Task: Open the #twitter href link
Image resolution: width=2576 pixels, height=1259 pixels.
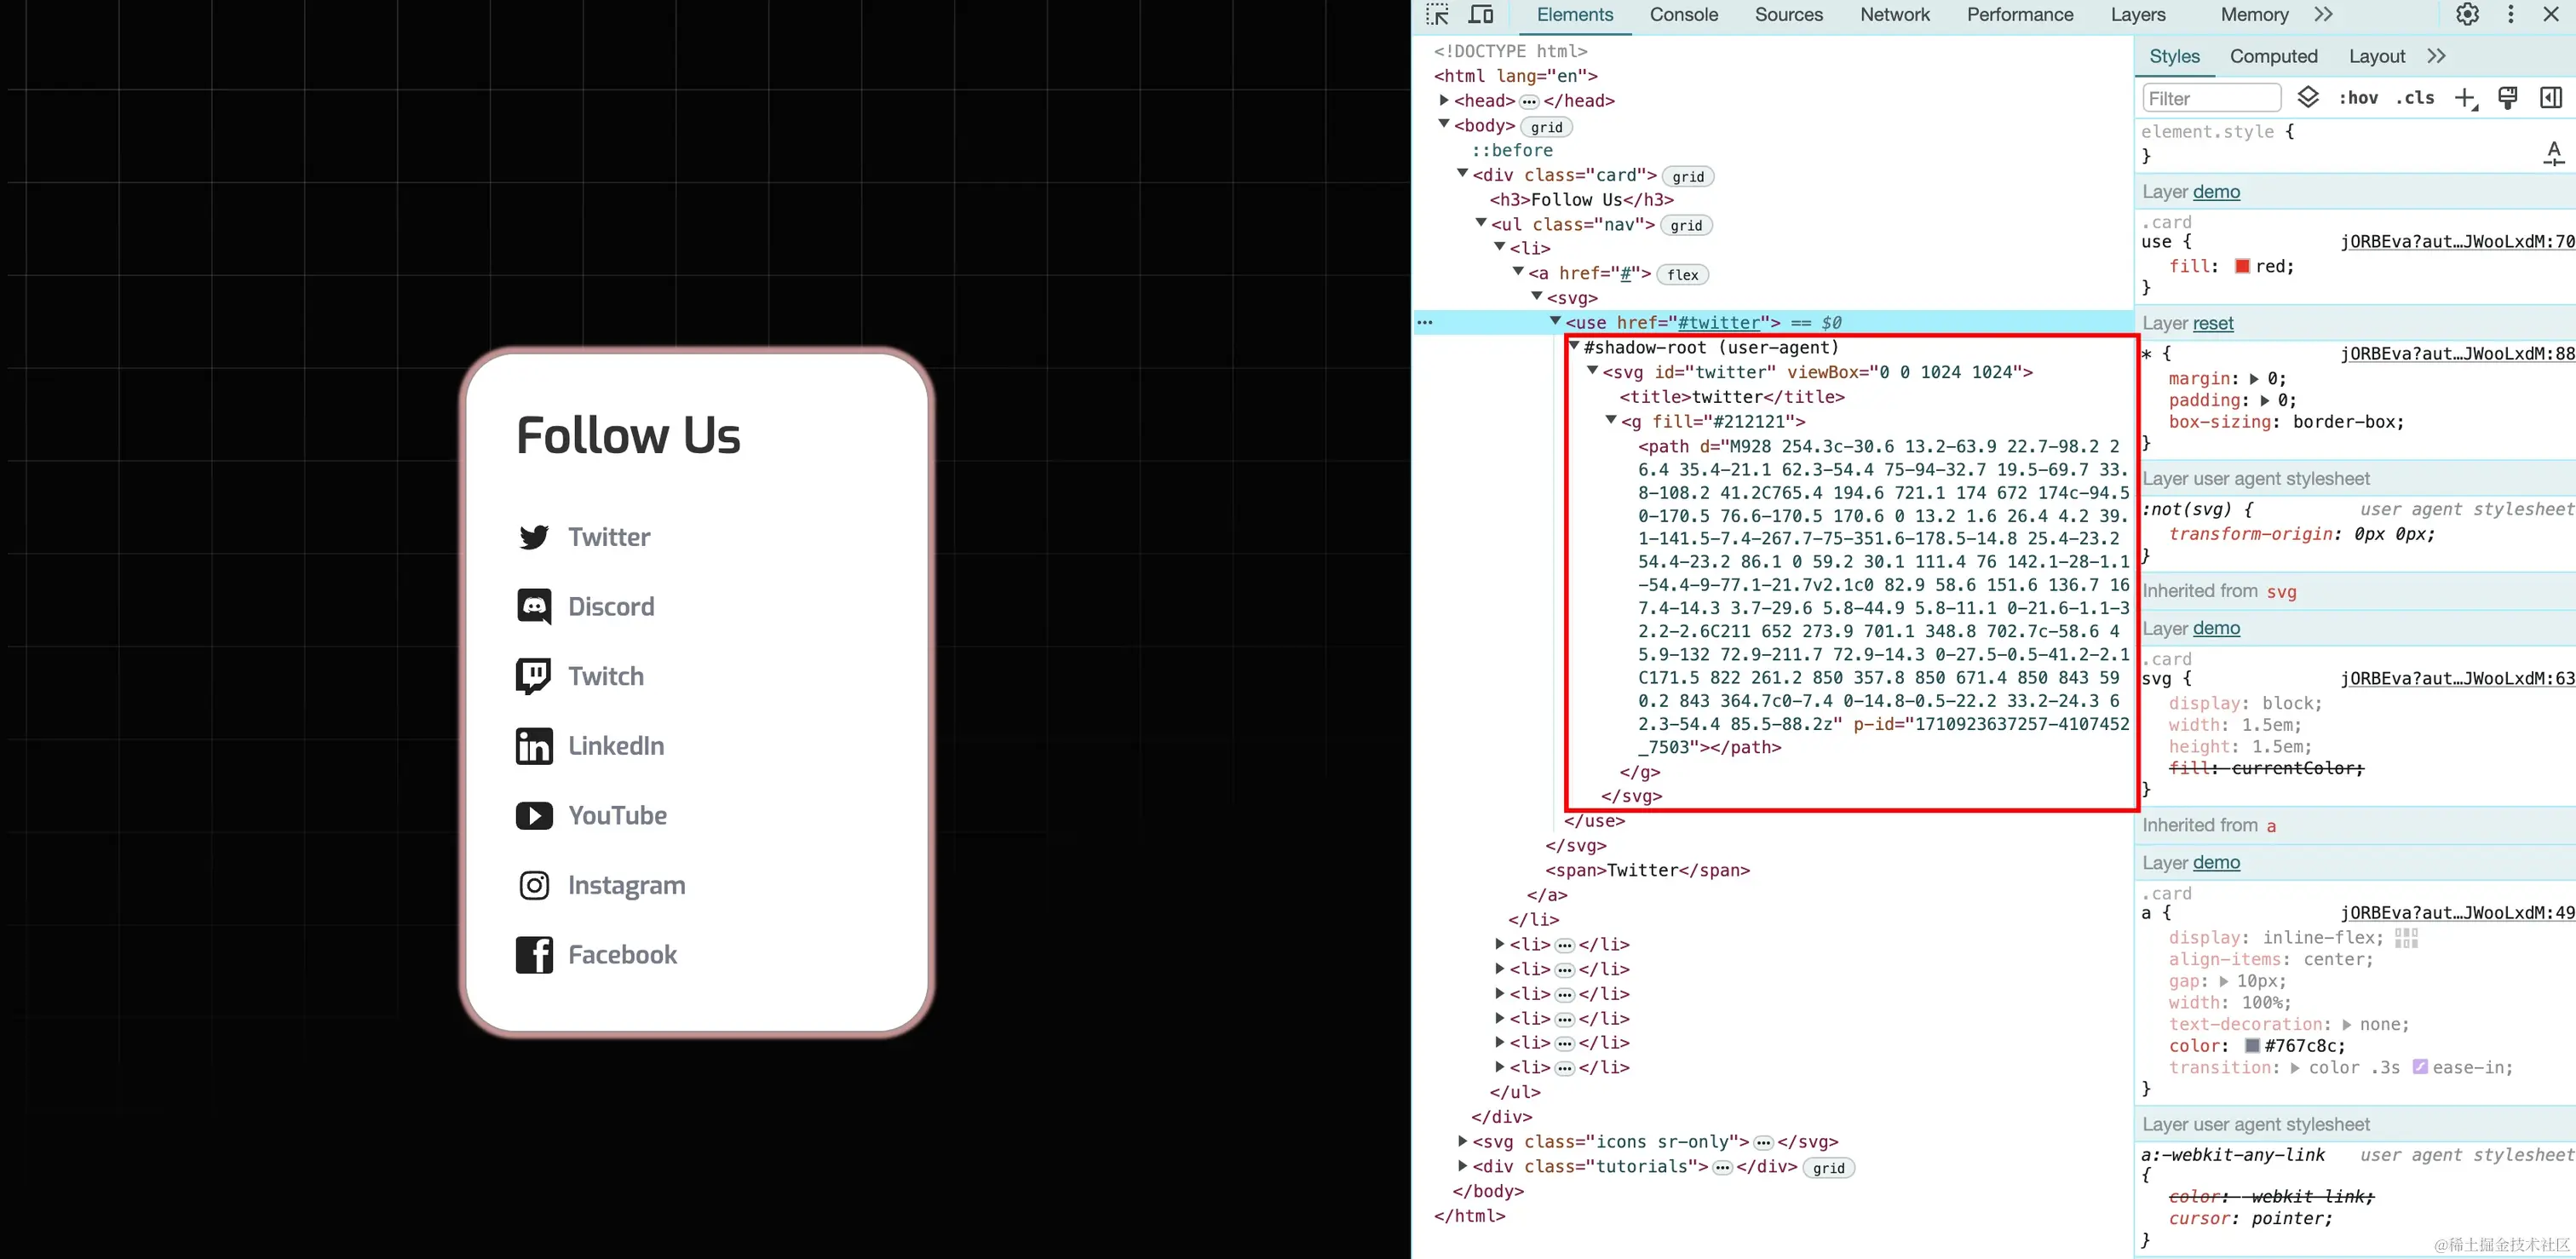Action: click(1718, 322)
